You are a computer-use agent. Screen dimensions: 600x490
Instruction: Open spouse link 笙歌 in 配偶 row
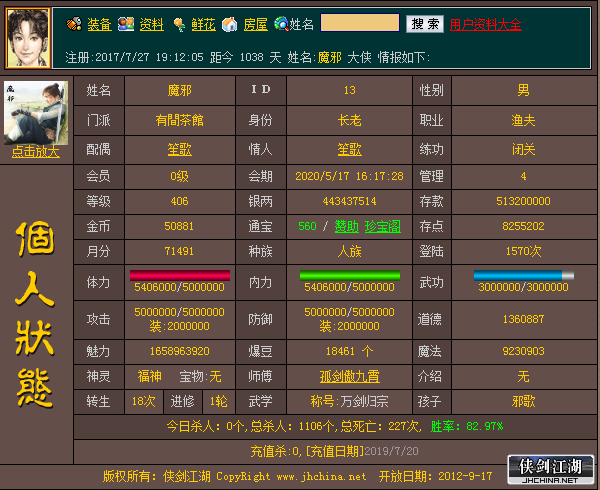click(179, 150)
